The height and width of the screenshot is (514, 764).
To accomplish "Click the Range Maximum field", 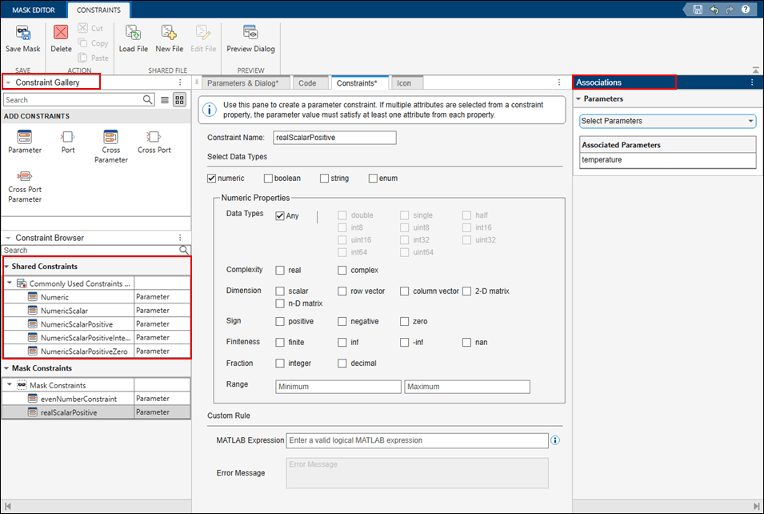I will (467, 386).
